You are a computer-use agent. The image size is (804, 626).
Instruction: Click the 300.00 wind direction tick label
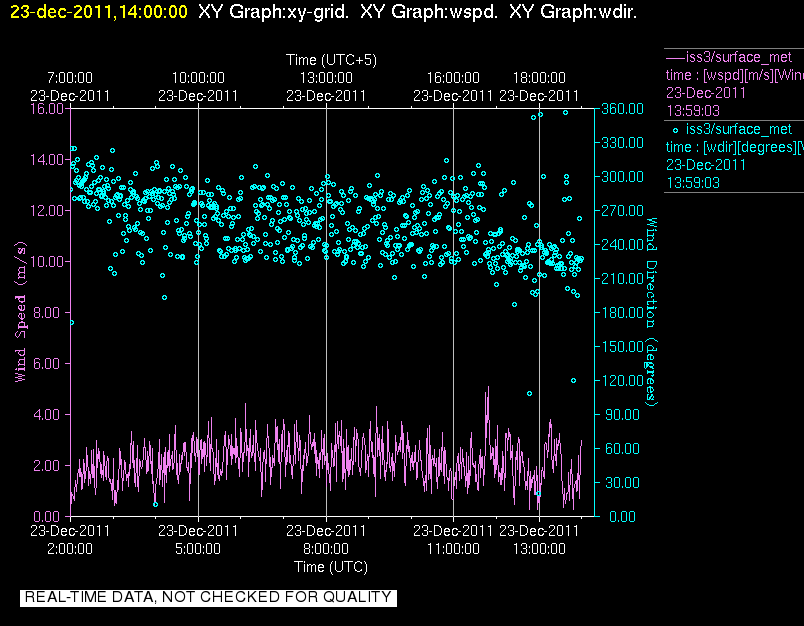click(622, 176)
